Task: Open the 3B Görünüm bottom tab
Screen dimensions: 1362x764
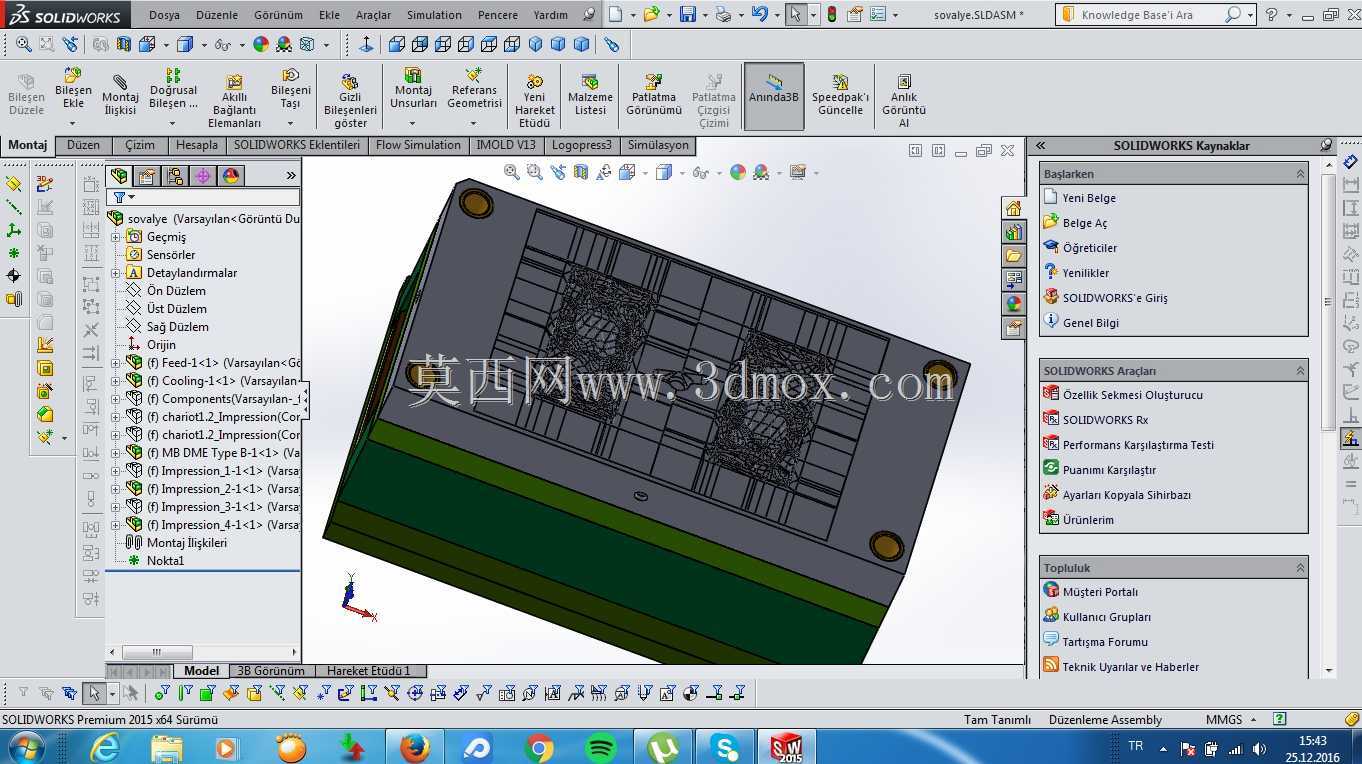Action: [271, 671]
